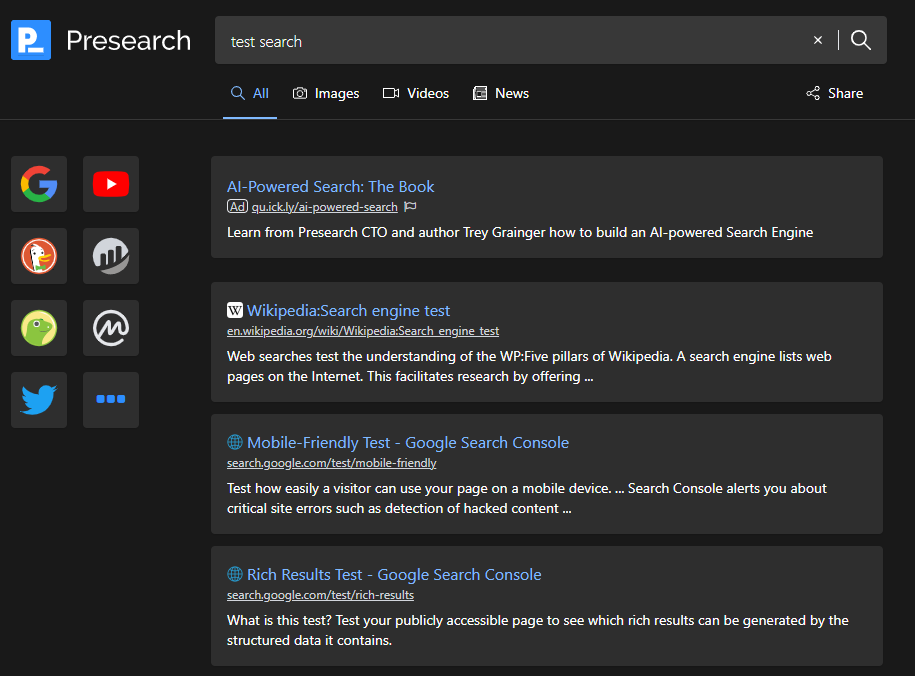This screenshot has height=676, width=915.
Task: Click the Ad label badge
Action: (x=238, y=207)
